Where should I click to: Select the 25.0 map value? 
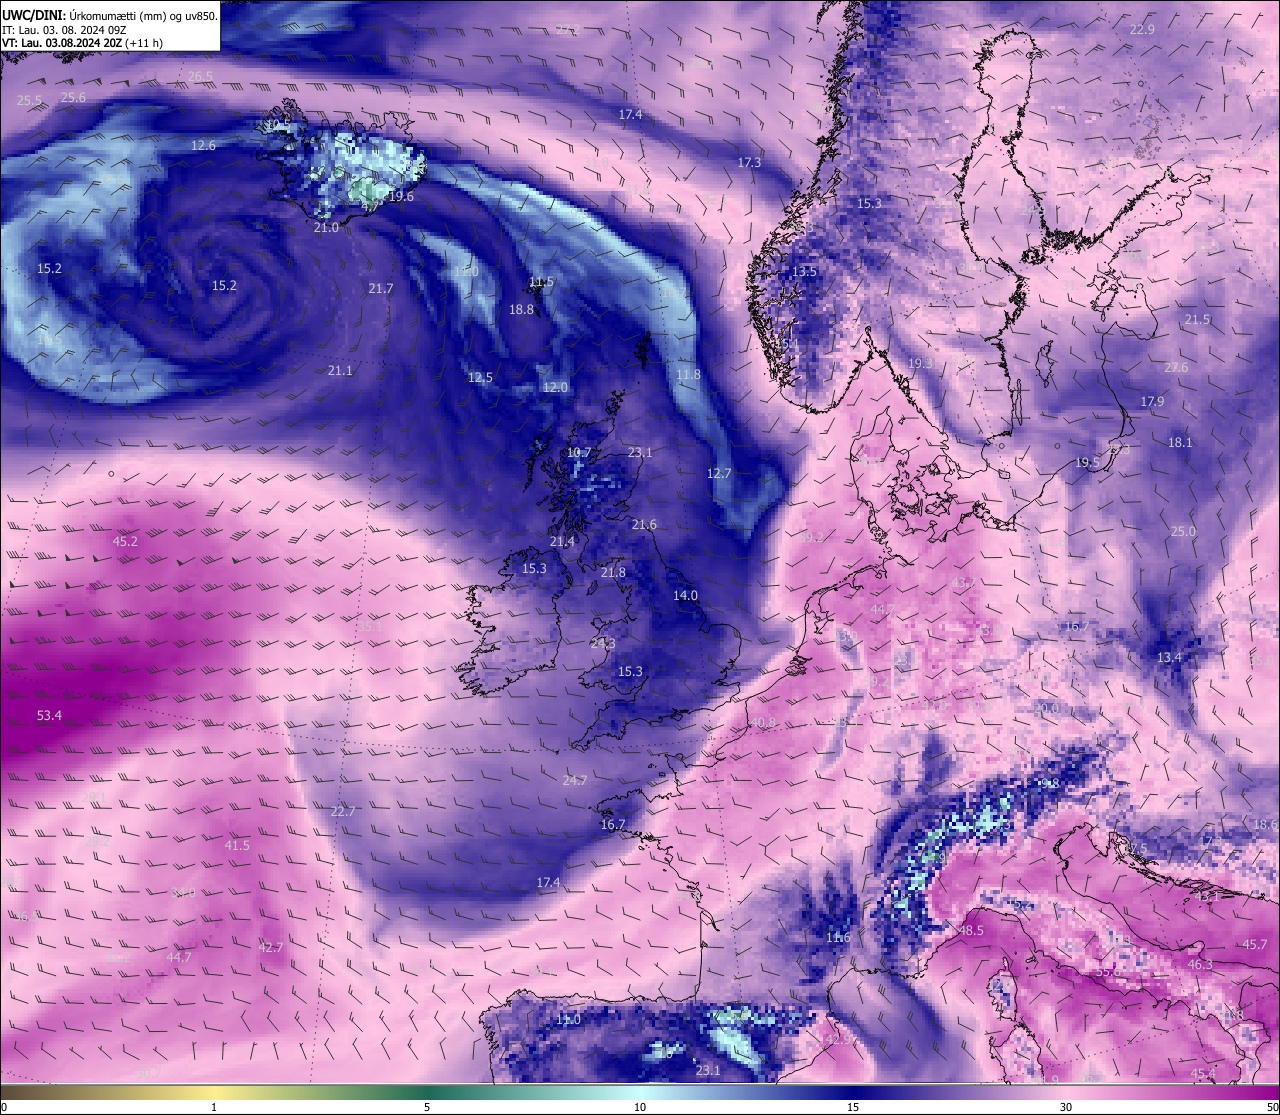click(1183, 531)
